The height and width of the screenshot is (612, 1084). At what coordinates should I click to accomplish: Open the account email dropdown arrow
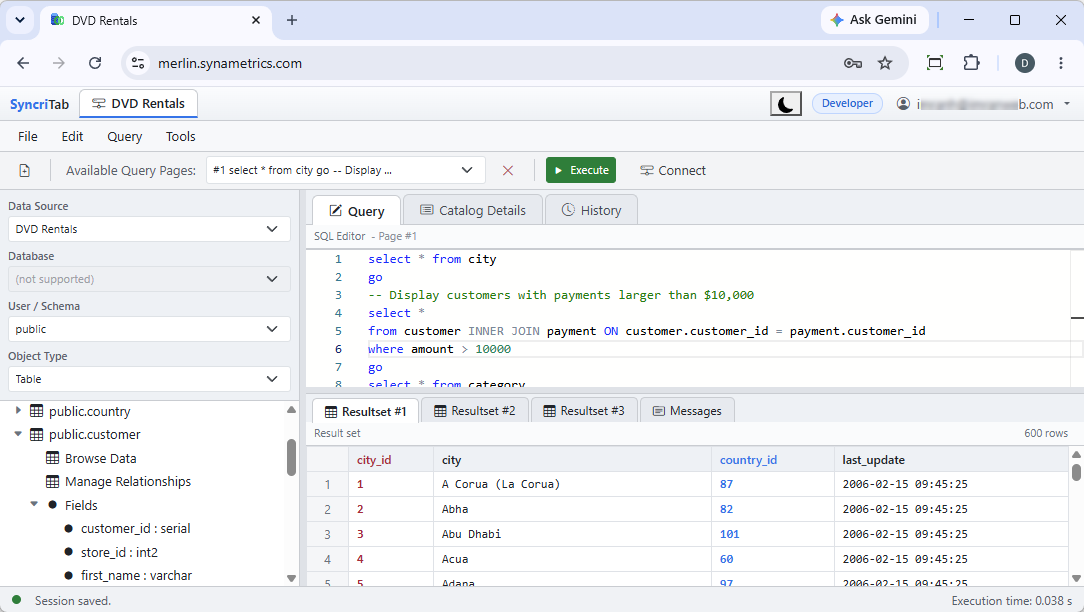(x=1067, y=104)
